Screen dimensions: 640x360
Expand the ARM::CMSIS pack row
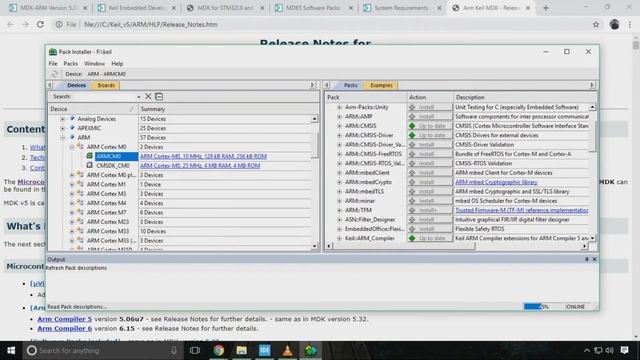tap(339, 126)
